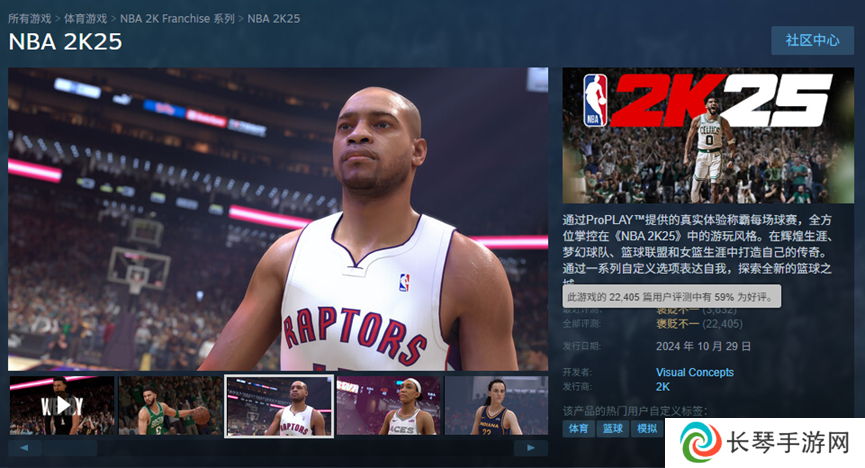Image resolution: width=865 pixels, height=468 pixels.
Task: Click the large Raptors screenshot display
Action: [278, 219]
